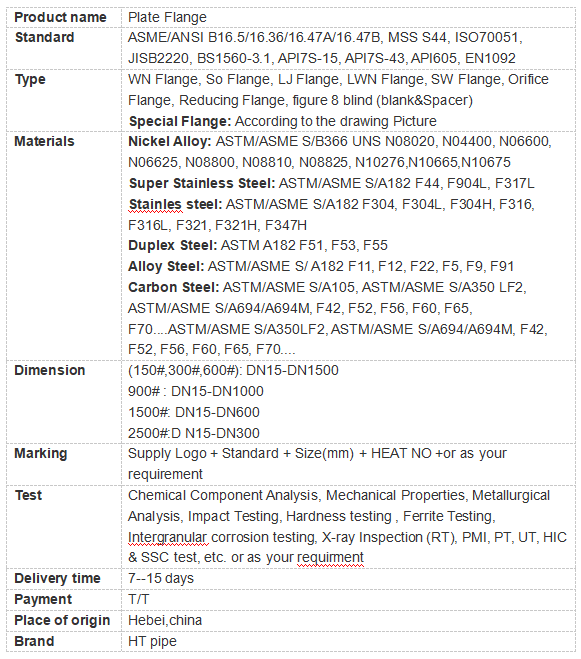Click the Nickel Alloy bold heading
Viewport: 581px width, 659px height.
tap(169, 142)
